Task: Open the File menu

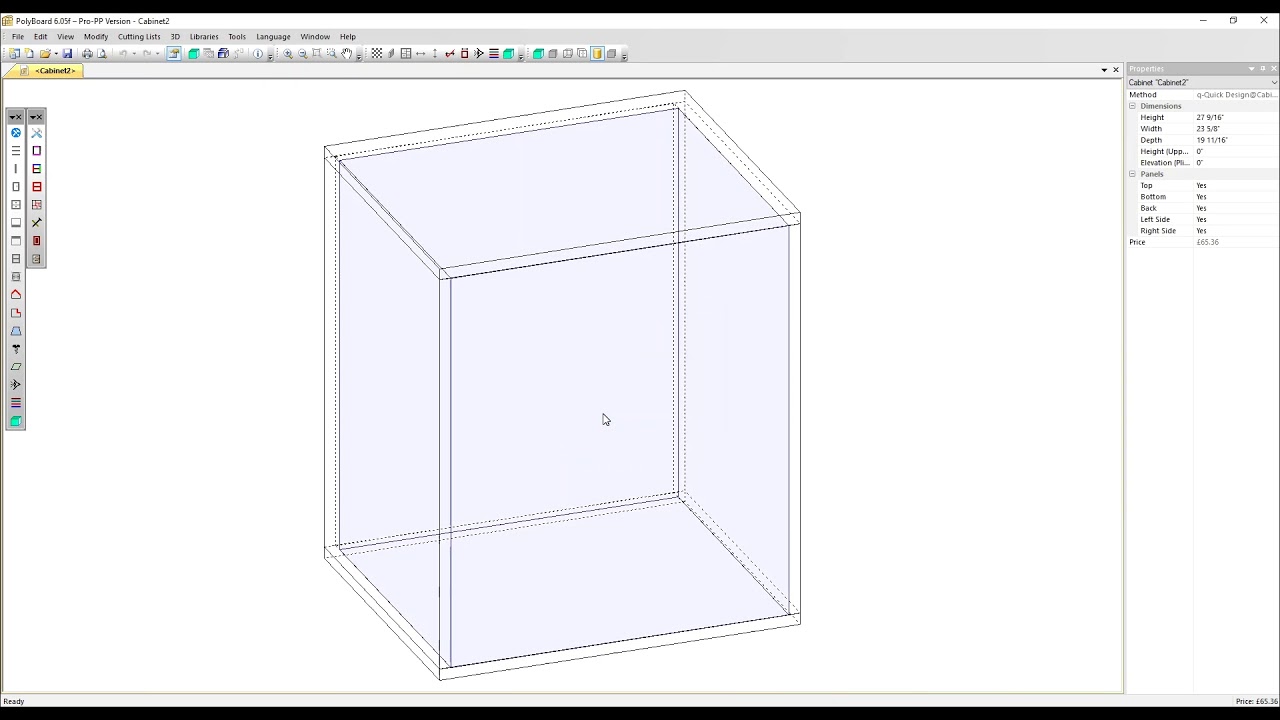Action: click(x=18, y=36)
